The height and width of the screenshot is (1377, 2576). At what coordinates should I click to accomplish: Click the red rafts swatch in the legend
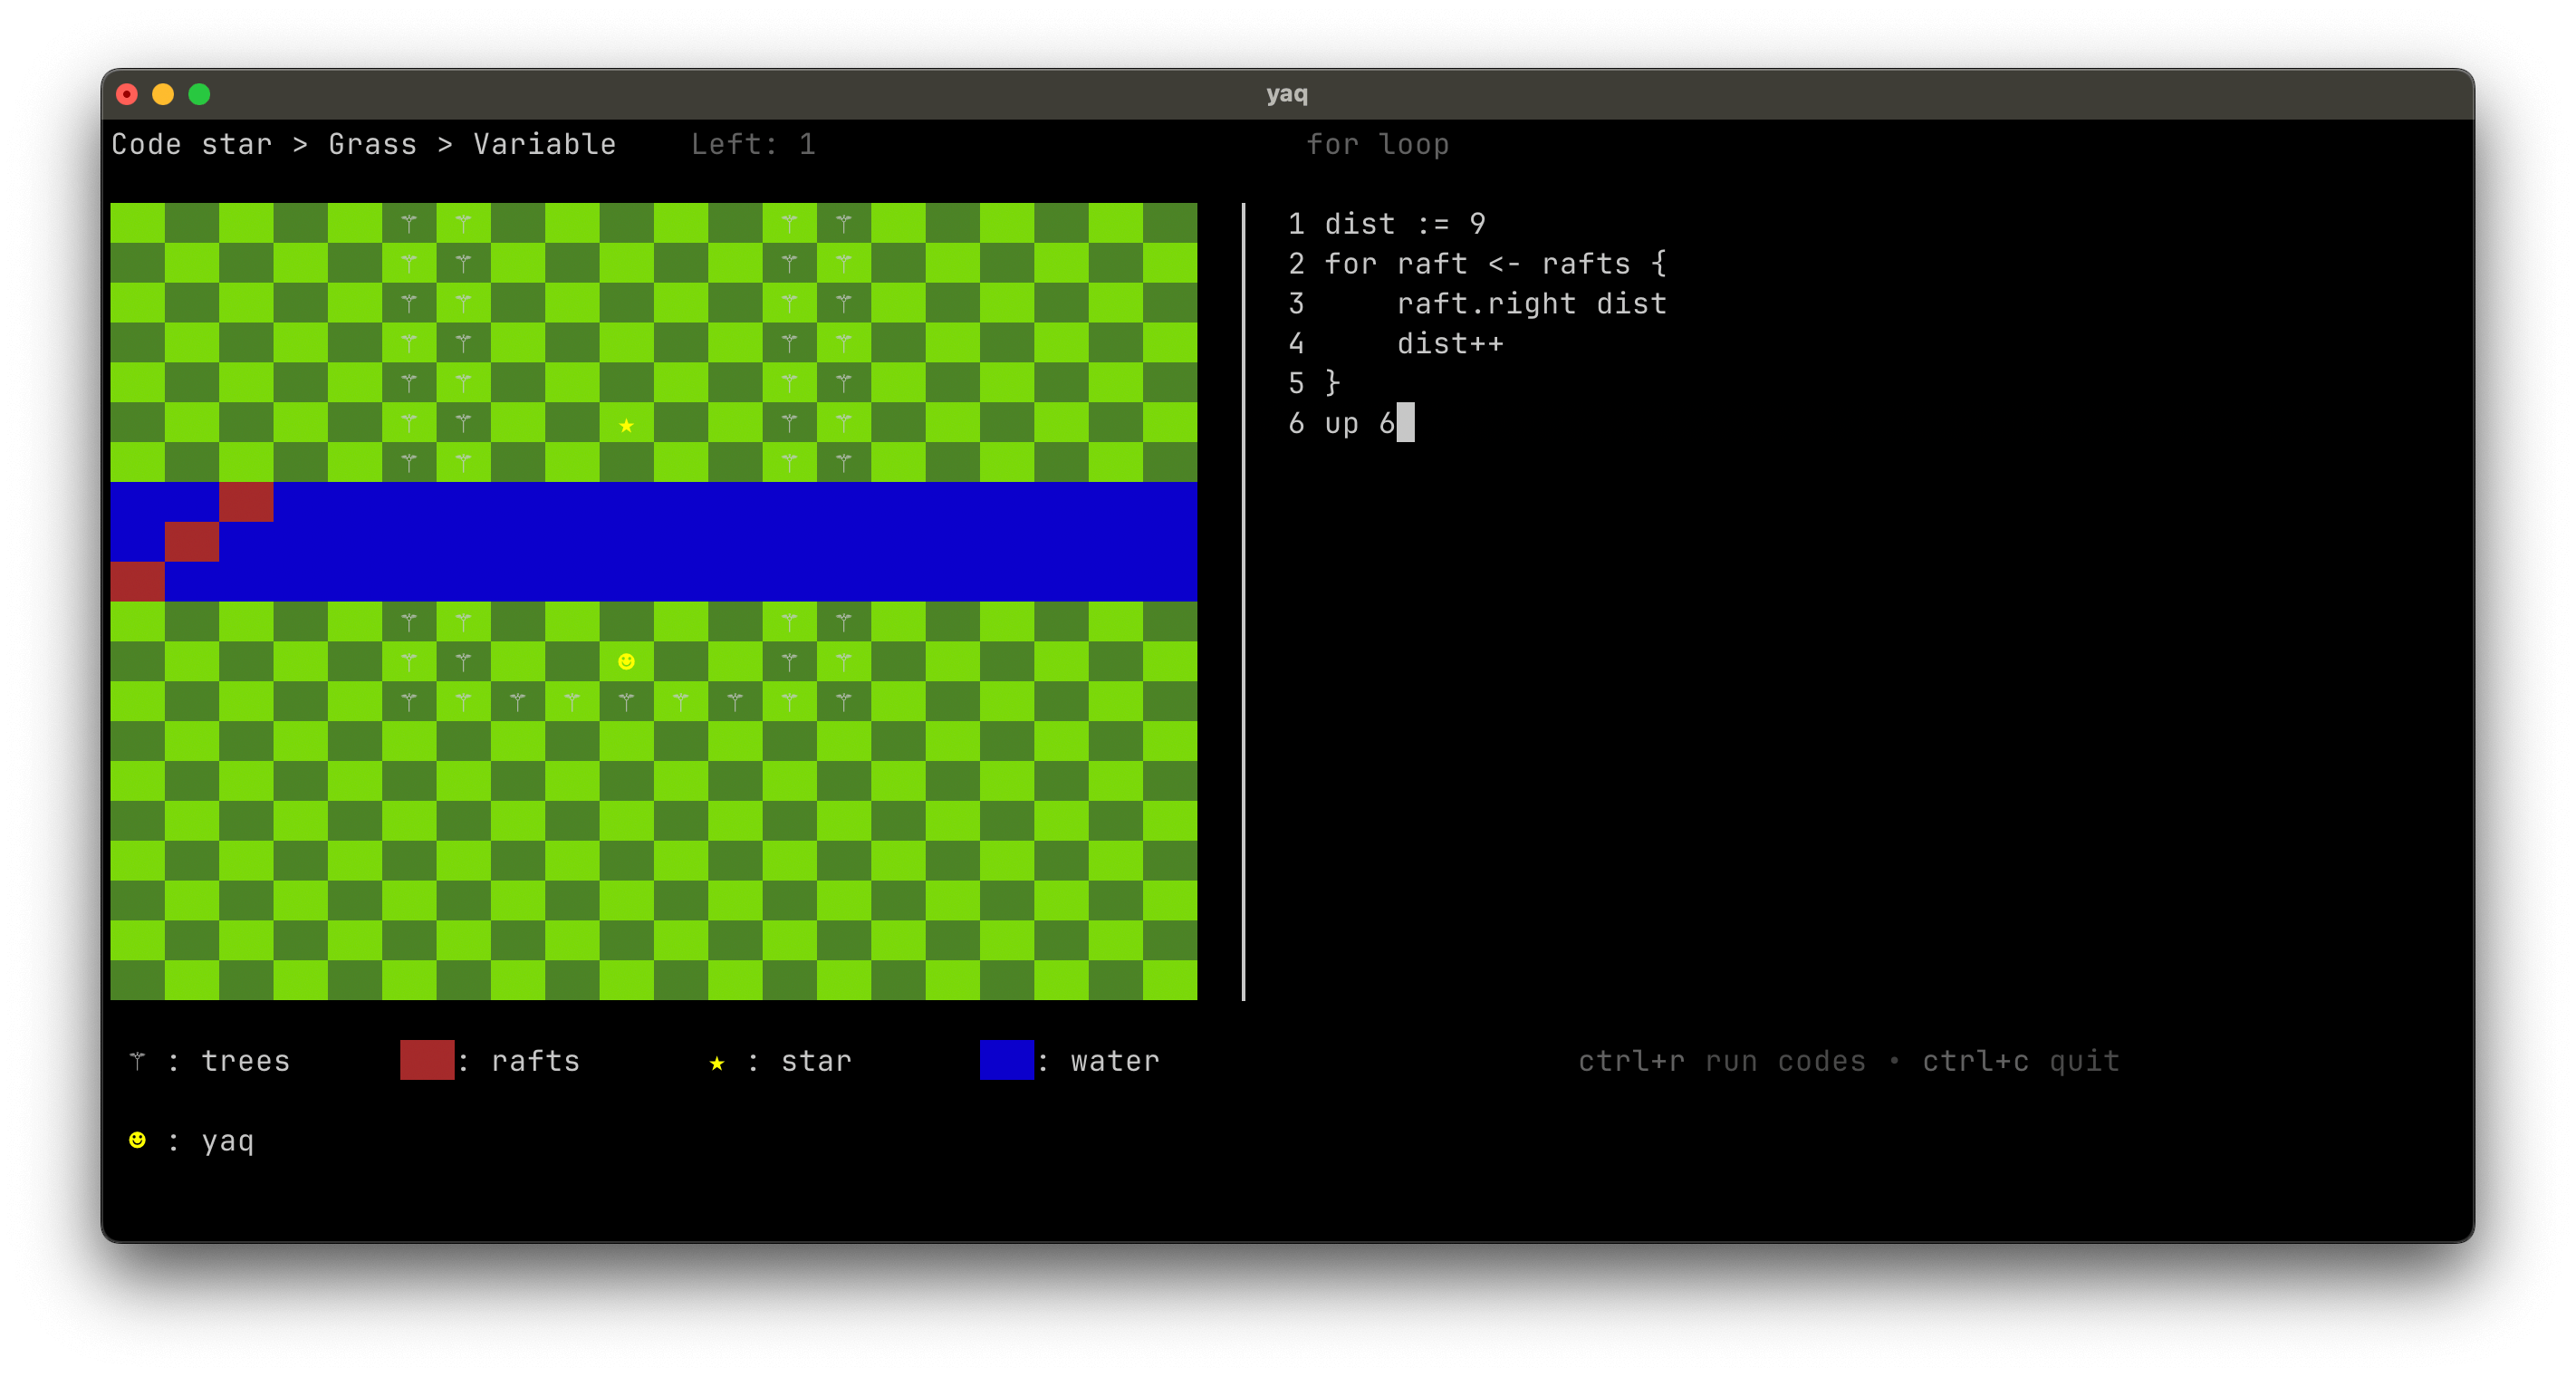coord(427,1060)
